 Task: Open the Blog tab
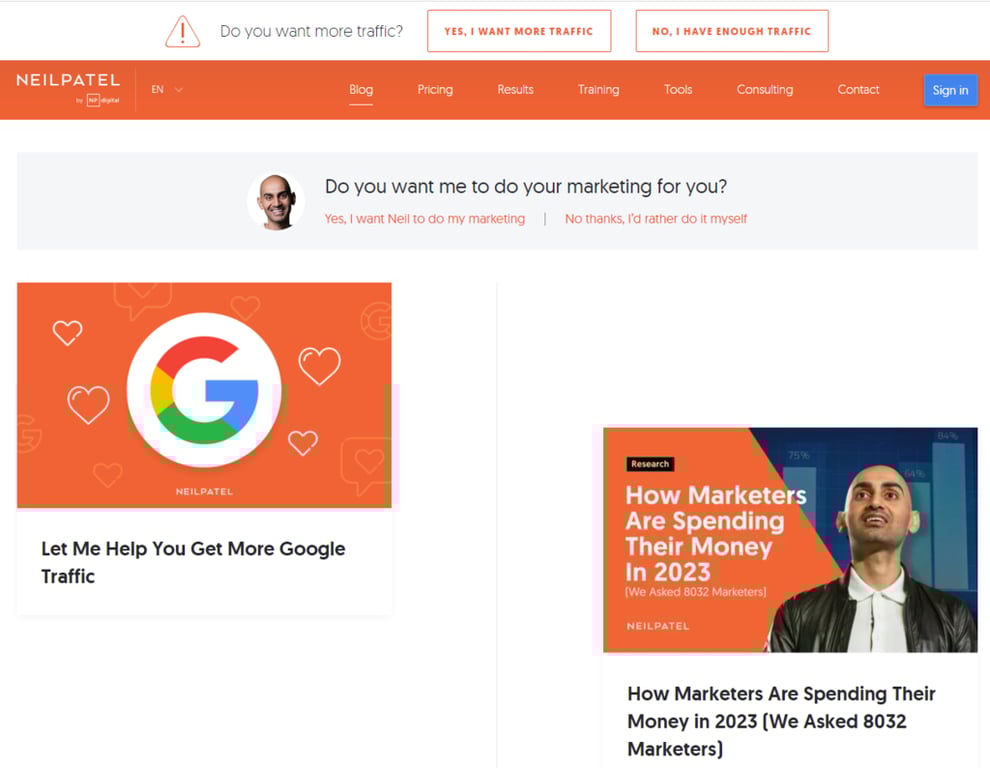(x=361, y=89)
